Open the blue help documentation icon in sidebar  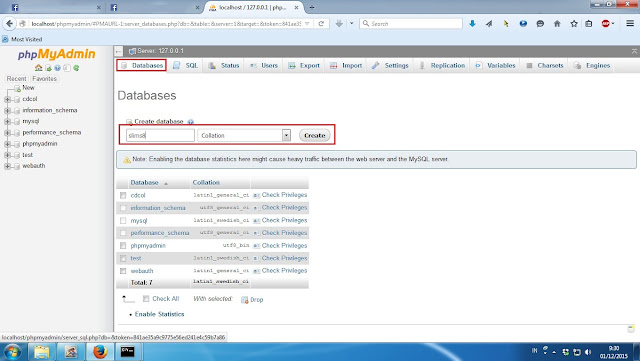(58, 68)
